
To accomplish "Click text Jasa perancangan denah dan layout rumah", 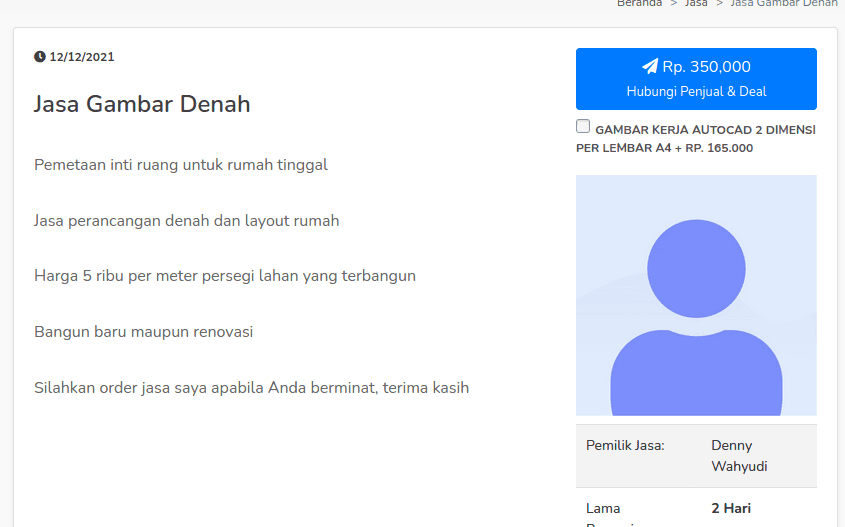I will point(186,221).
